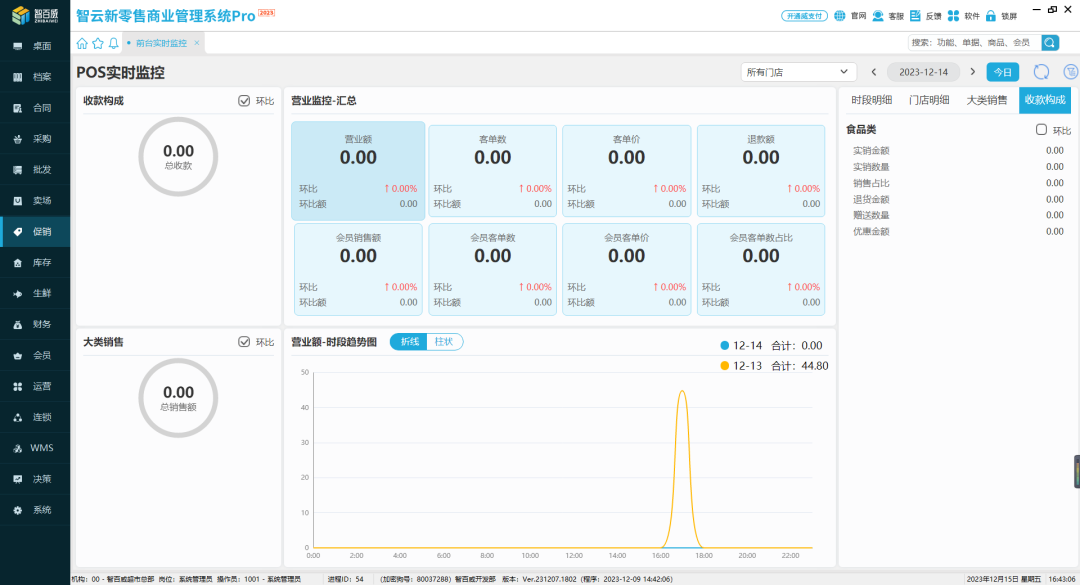Switch to the 门店明细 tab
The image size is (1080, 585).
coord(928,100)
